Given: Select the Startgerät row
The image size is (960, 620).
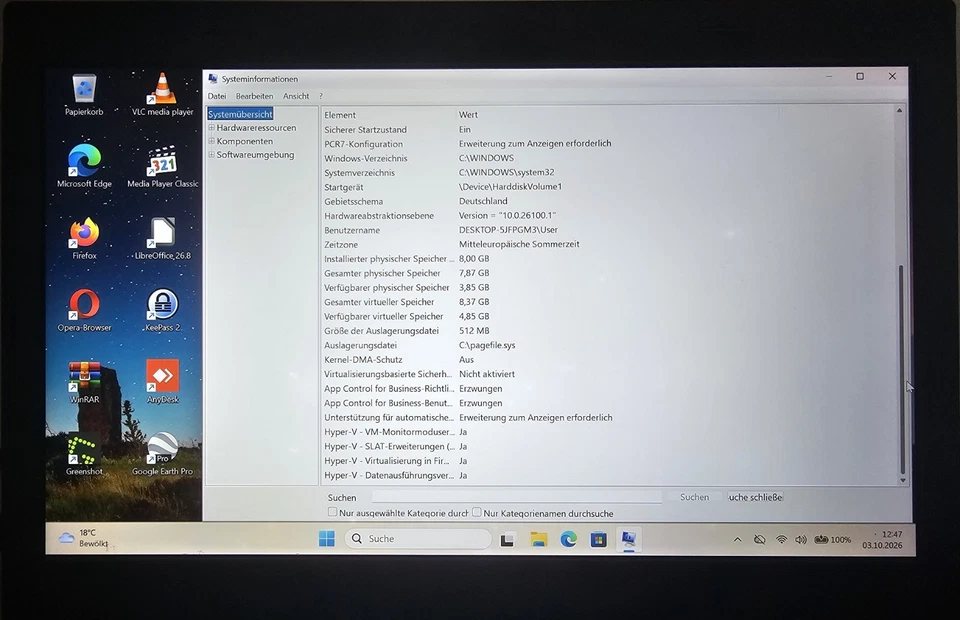Looking at the screenshot, I should point(607,187).
